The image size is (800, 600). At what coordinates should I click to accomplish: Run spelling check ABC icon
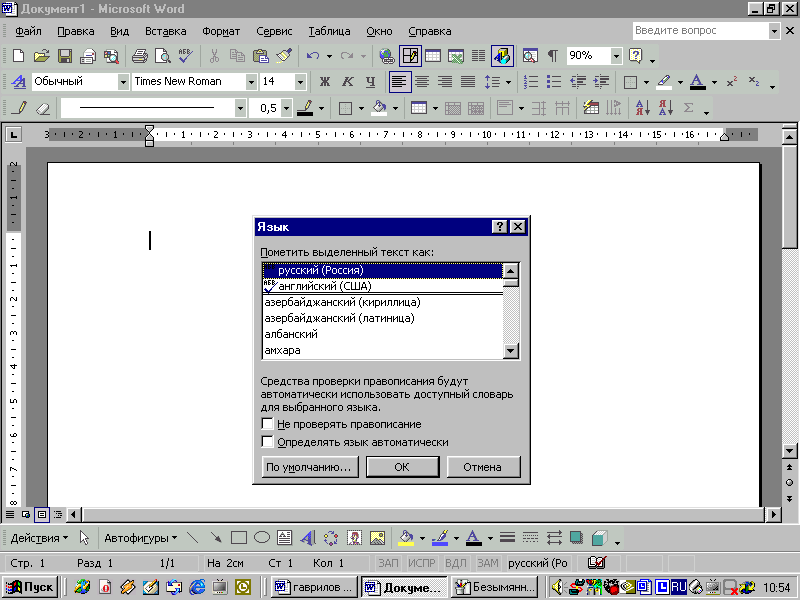[186, 56]
